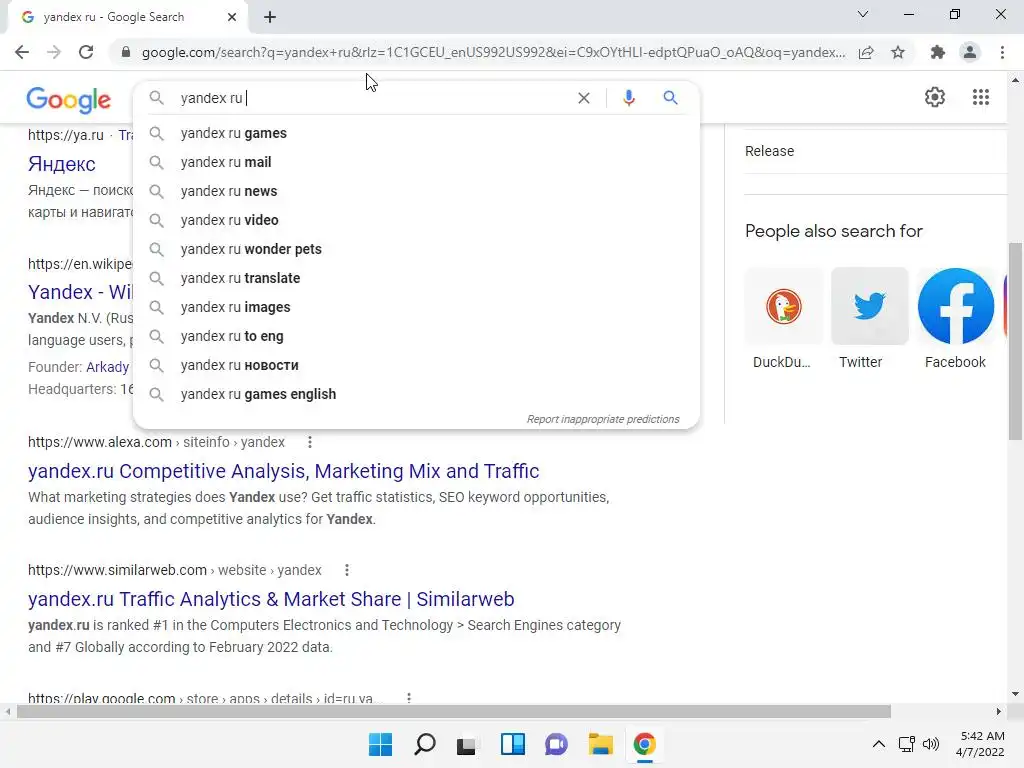Open Widgets from taskbar
The height and width of the screenshot is (768, 1024).
[x=513, y=744]
